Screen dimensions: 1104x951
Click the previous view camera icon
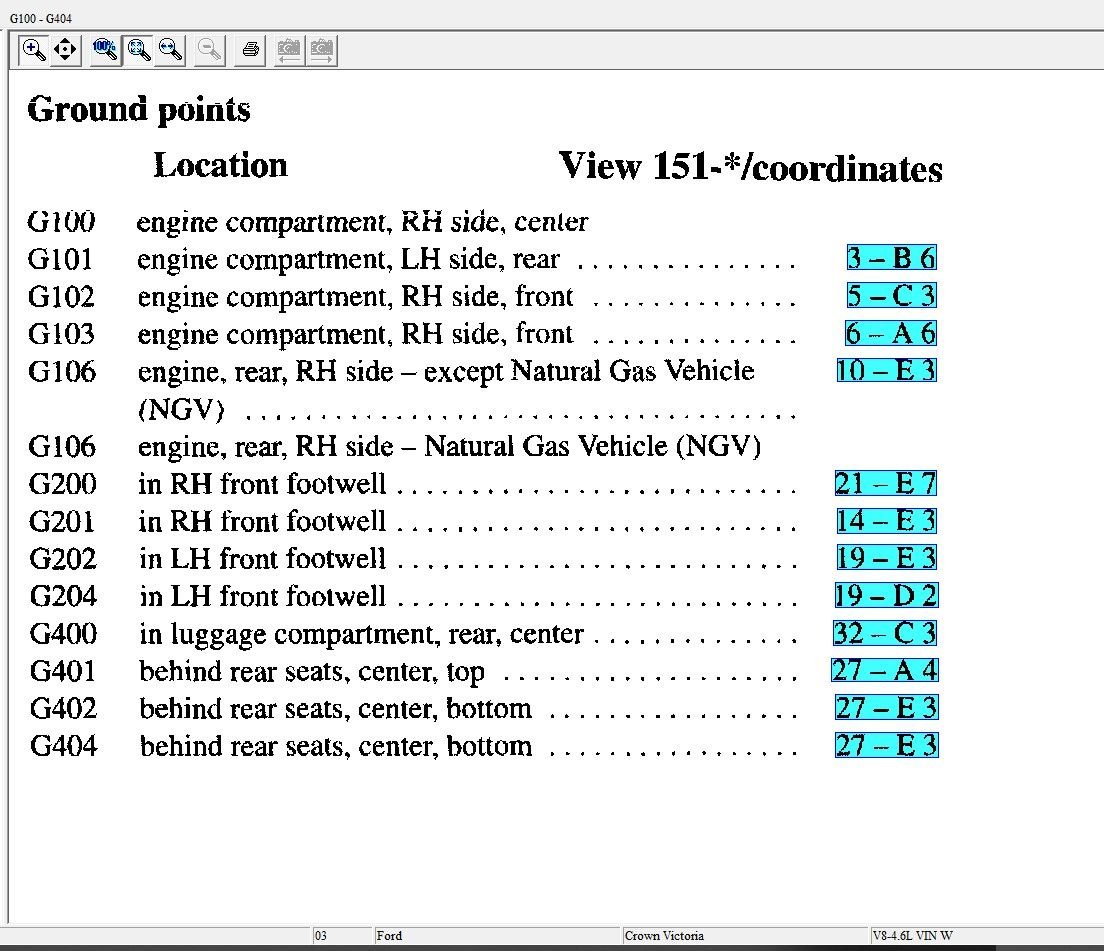[x=288, y=49]
